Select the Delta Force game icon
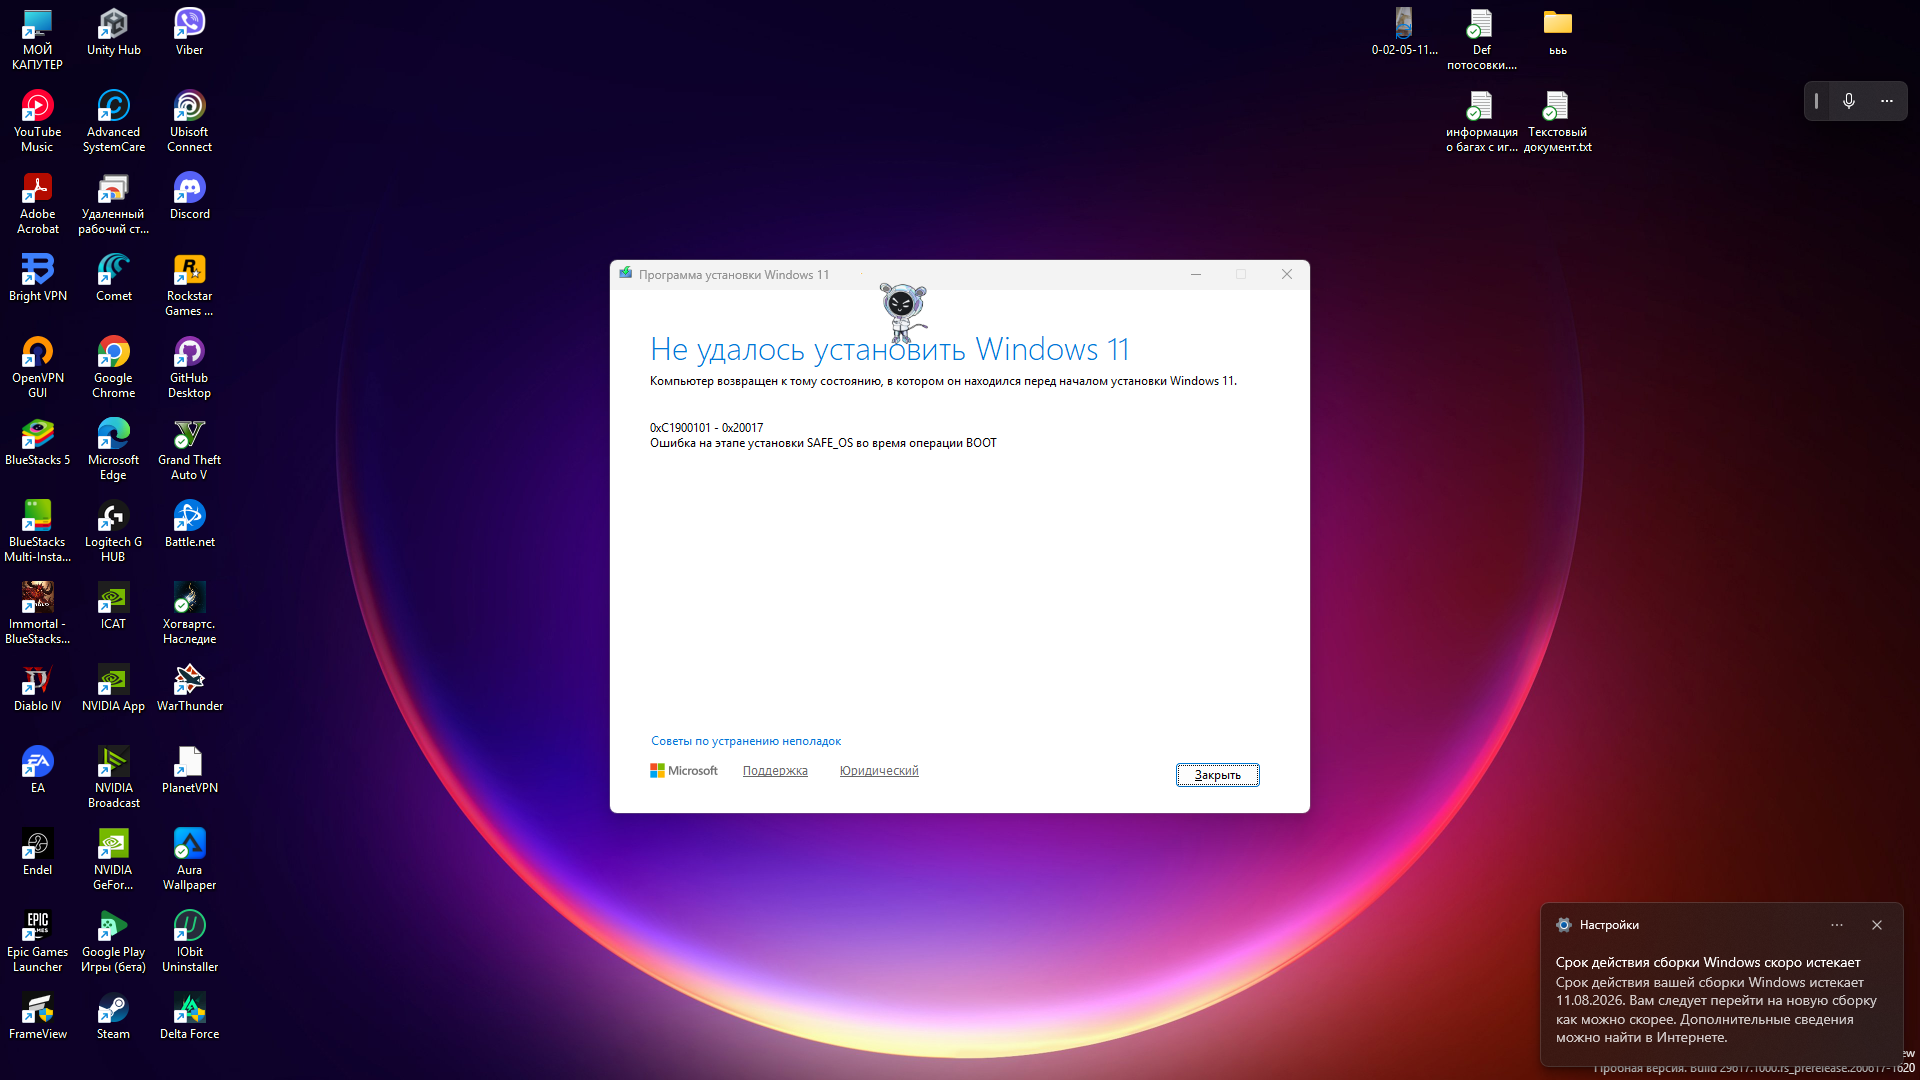 tap(189, 1016)
